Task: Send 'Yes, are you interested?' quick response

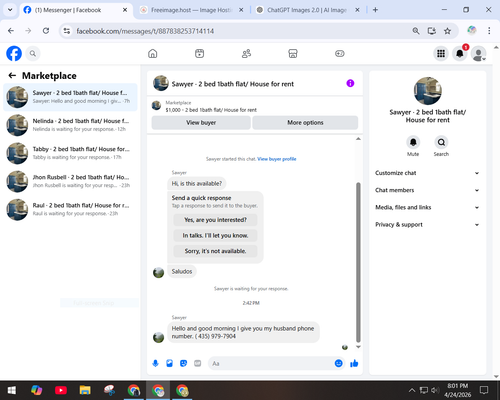Action: [x=215, y=220]
